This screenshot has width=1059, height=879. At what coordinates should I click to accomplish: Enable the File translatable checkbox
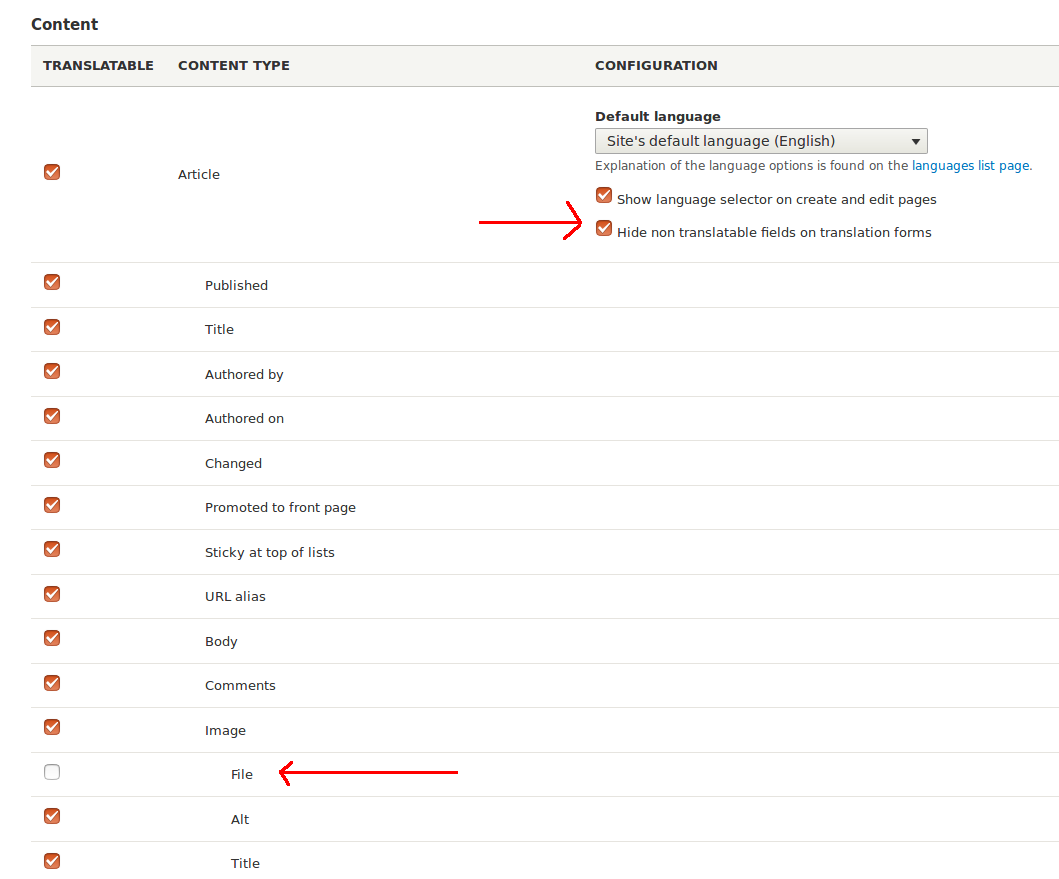(x=51, y=772)
